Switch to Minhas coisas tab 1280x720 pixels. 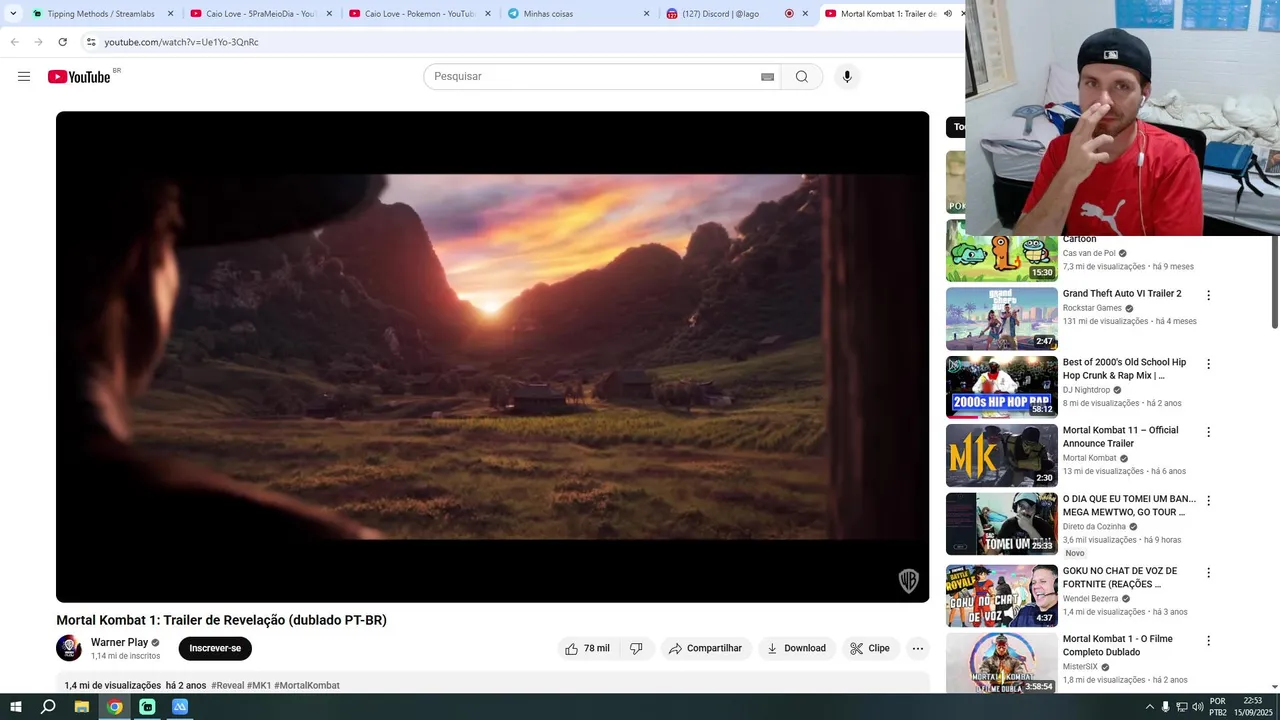pyautogui.click(x=578, y=14)
